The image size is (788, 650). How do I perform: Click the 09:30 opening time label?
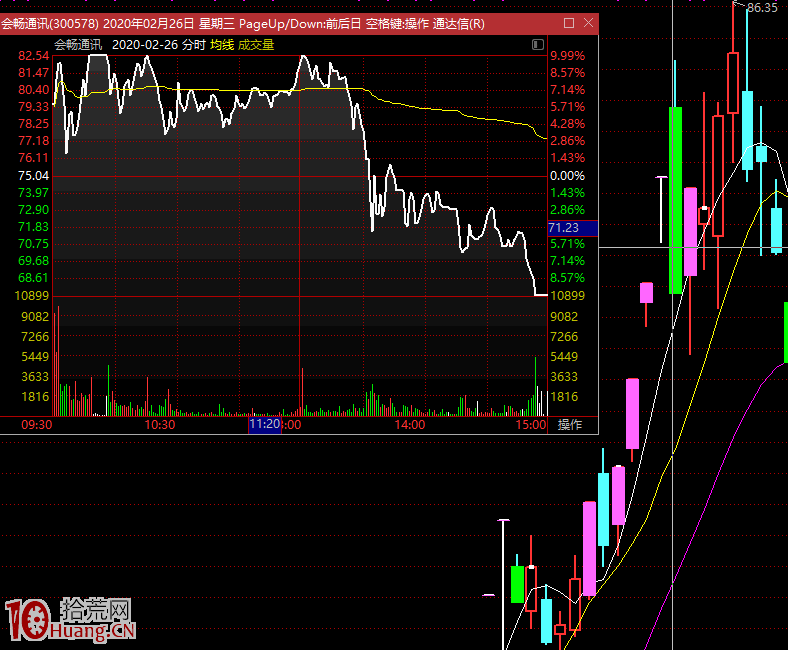(x=37, y=425)
